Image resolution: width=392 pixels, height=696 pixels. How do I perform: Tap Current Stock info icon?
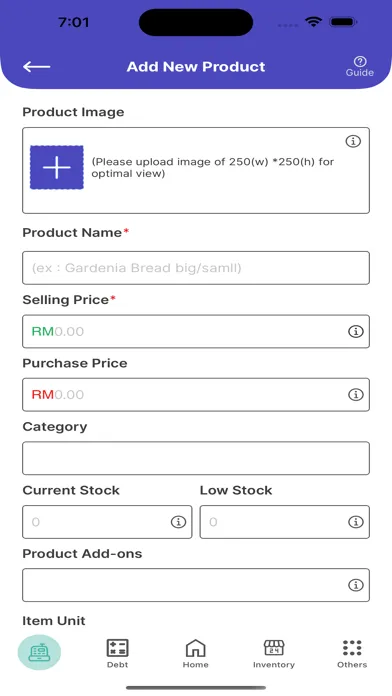pyautogui.click(x=178, y=522)
